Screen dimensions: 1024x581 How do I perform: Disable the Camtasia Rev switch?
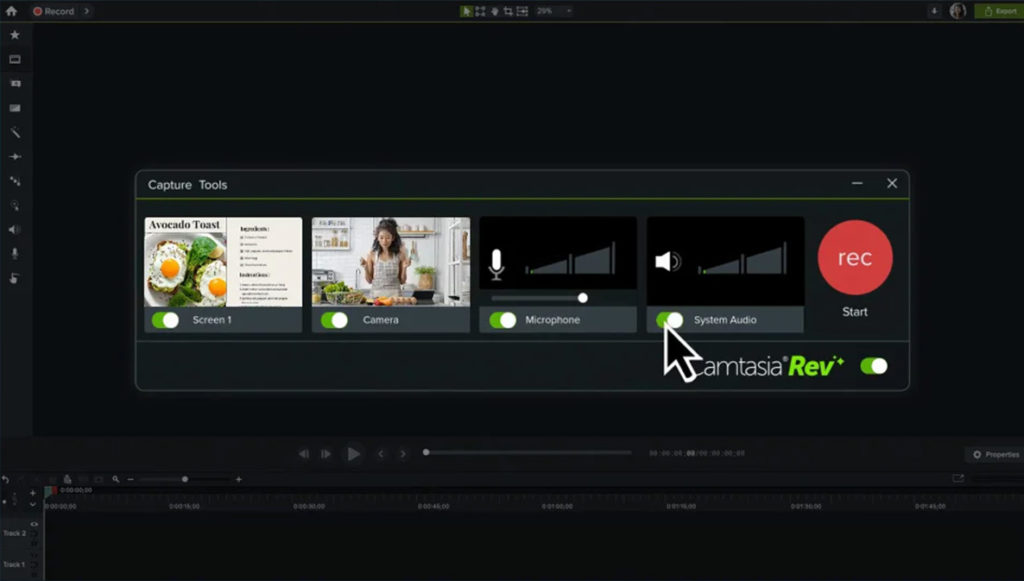(x=873, y=366)
